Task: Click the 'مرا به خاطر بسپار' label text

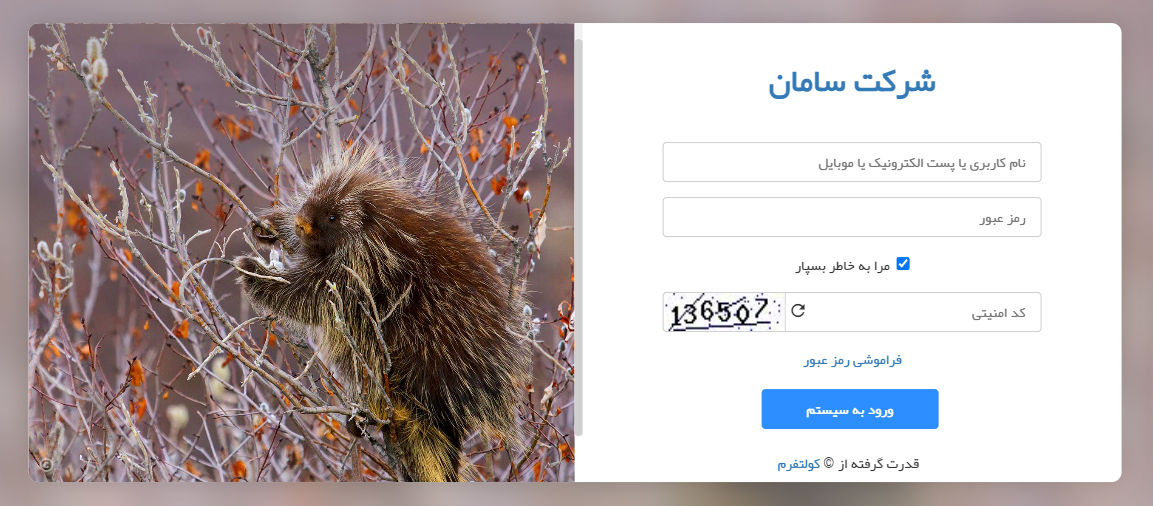Action: coord(843,266)
